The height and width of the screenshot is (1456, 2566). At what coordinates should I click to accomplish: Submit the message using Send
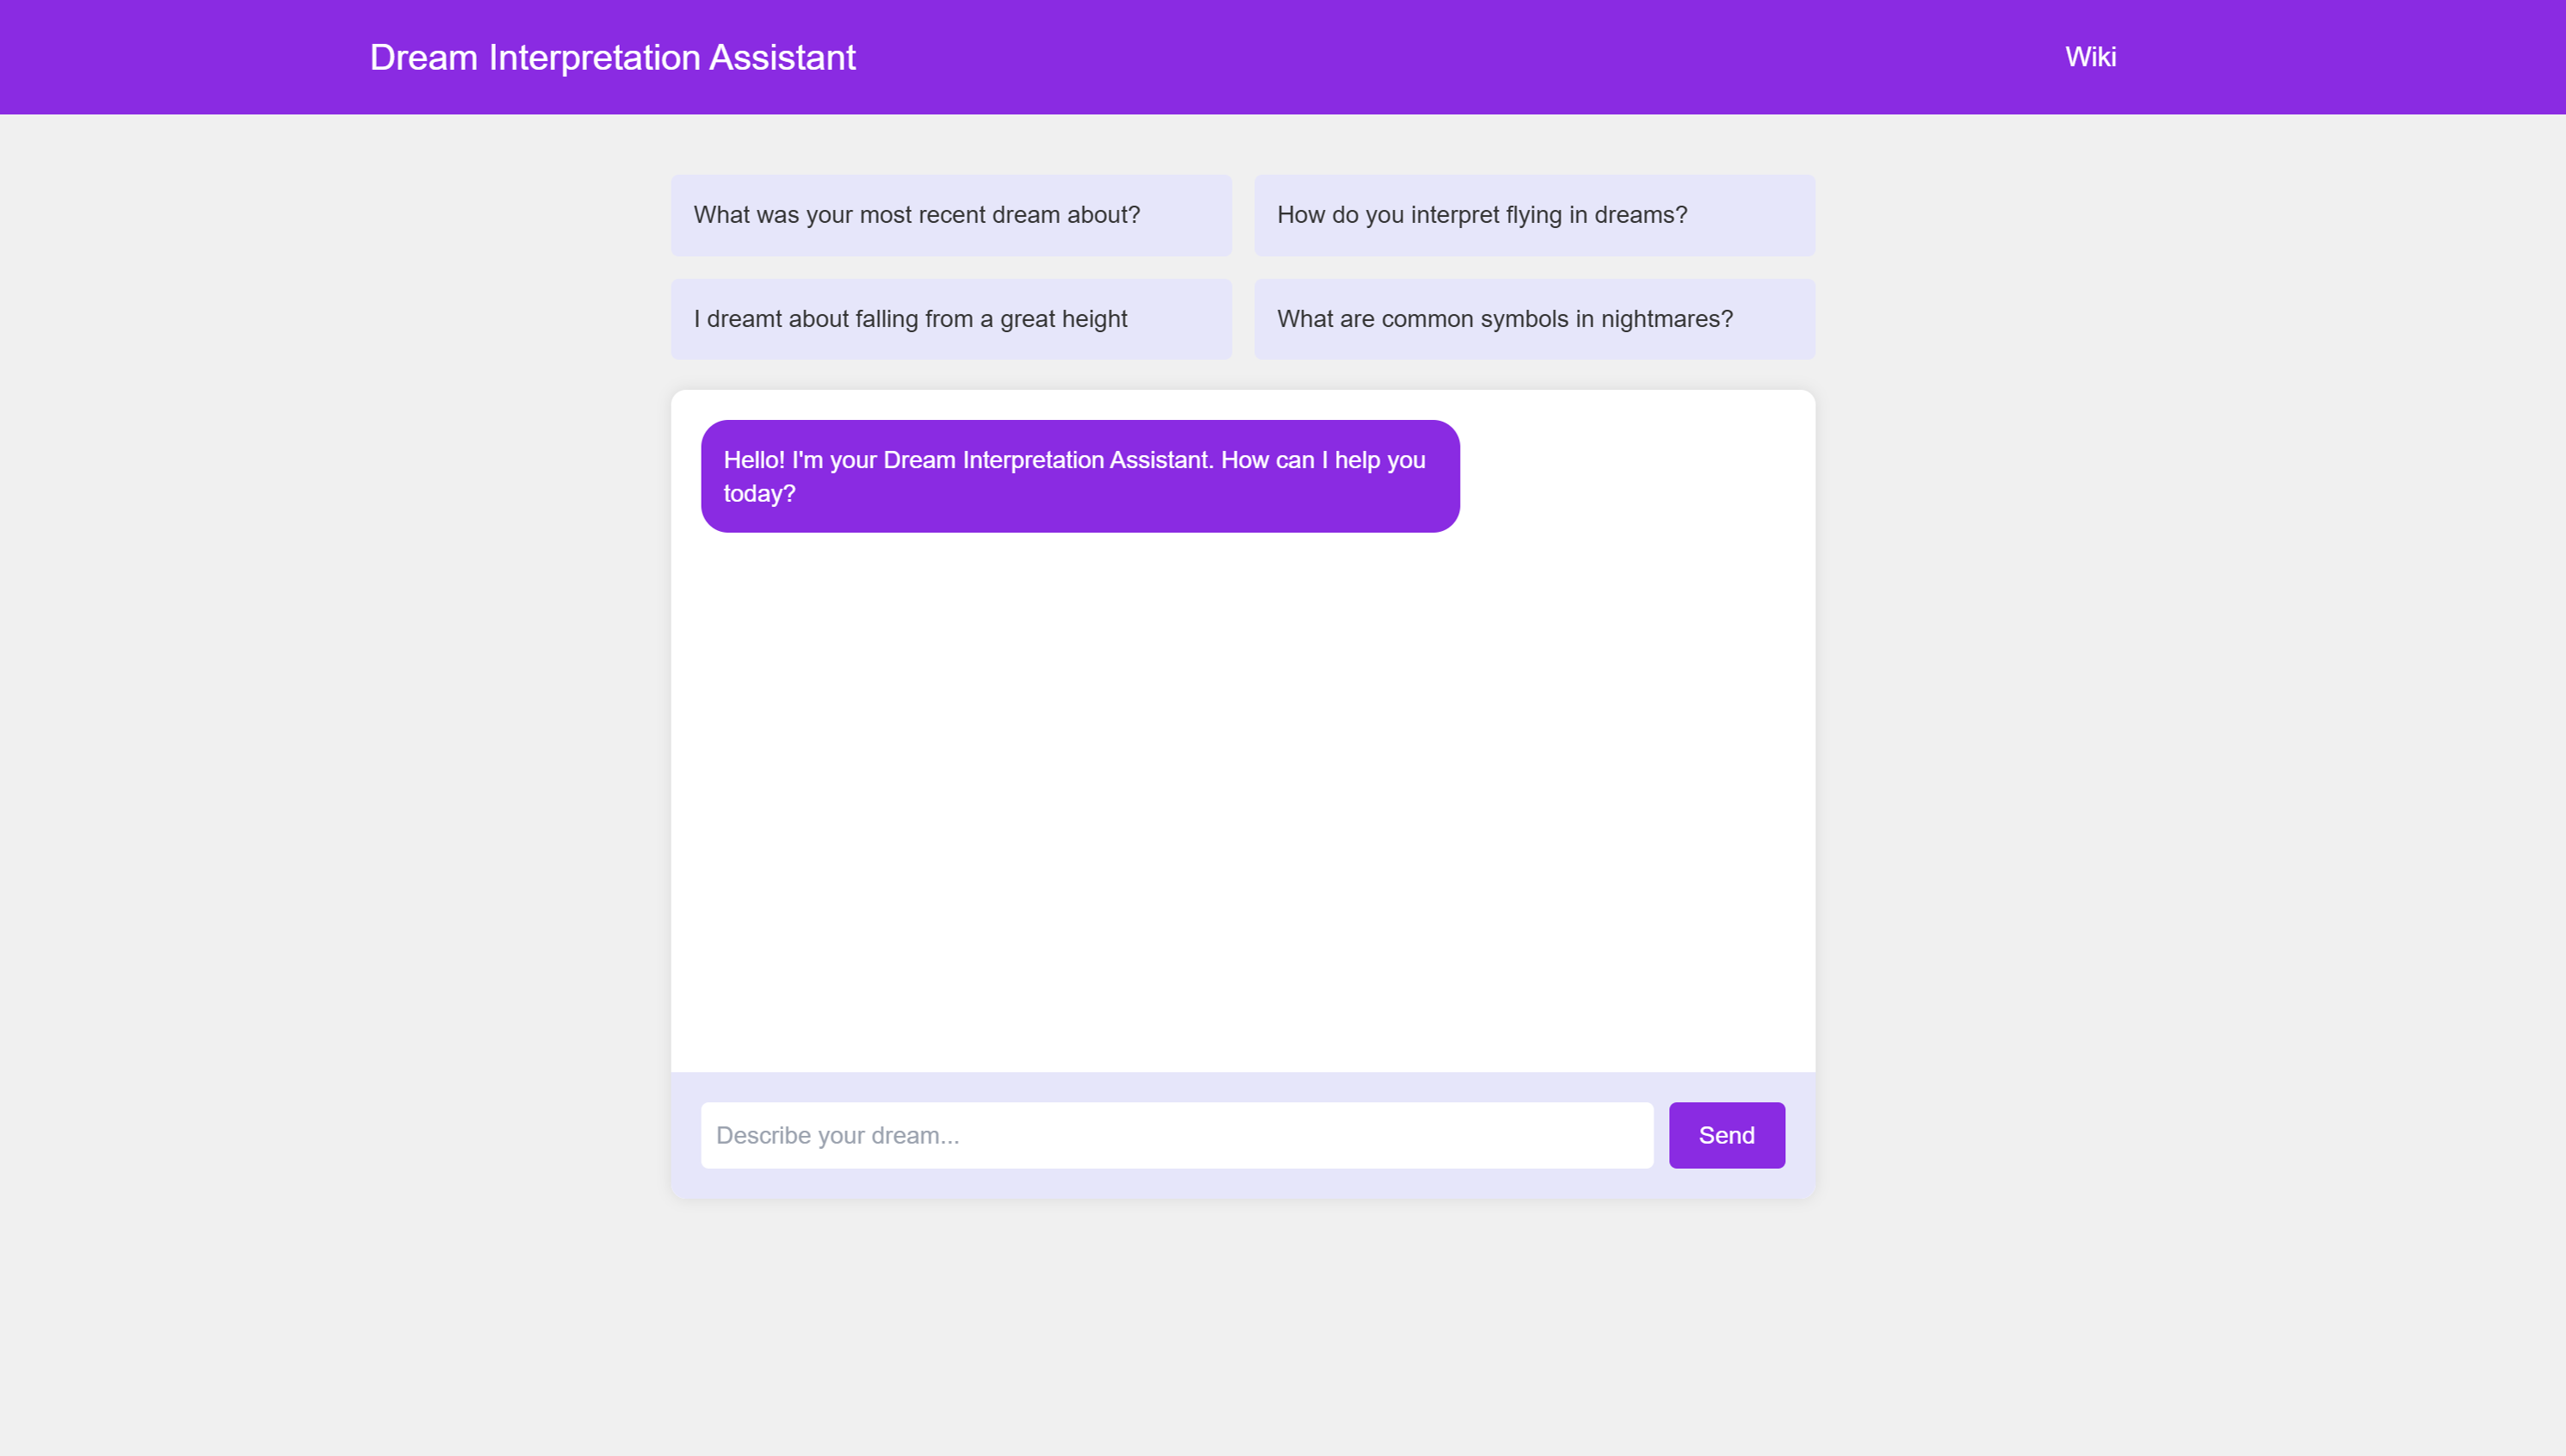click(1726, 1135)
